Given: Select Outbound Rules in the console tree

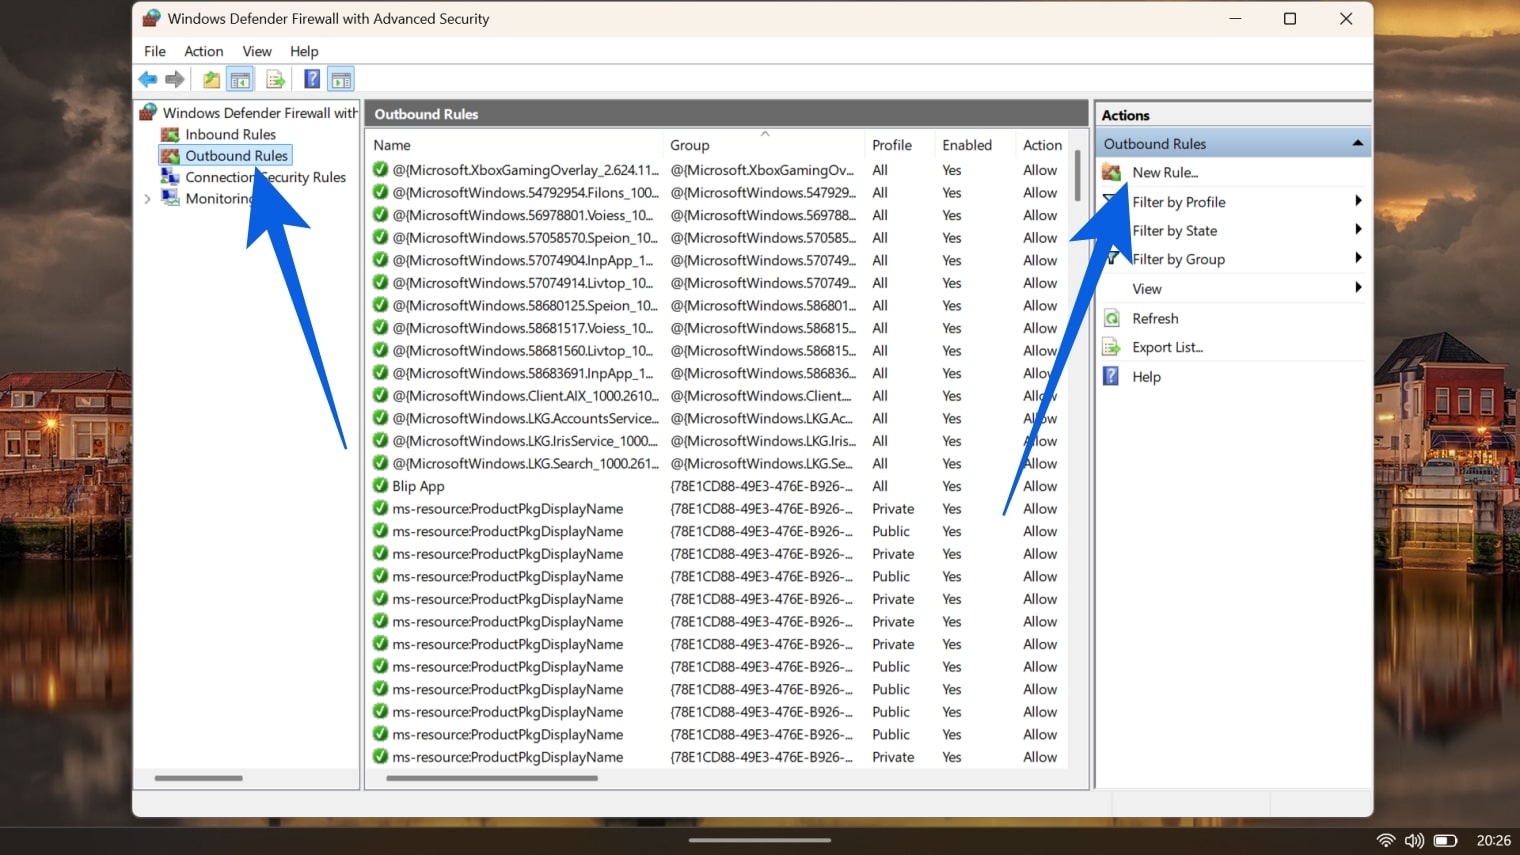Looking at the screenshot, I should (x=236, y=155).
